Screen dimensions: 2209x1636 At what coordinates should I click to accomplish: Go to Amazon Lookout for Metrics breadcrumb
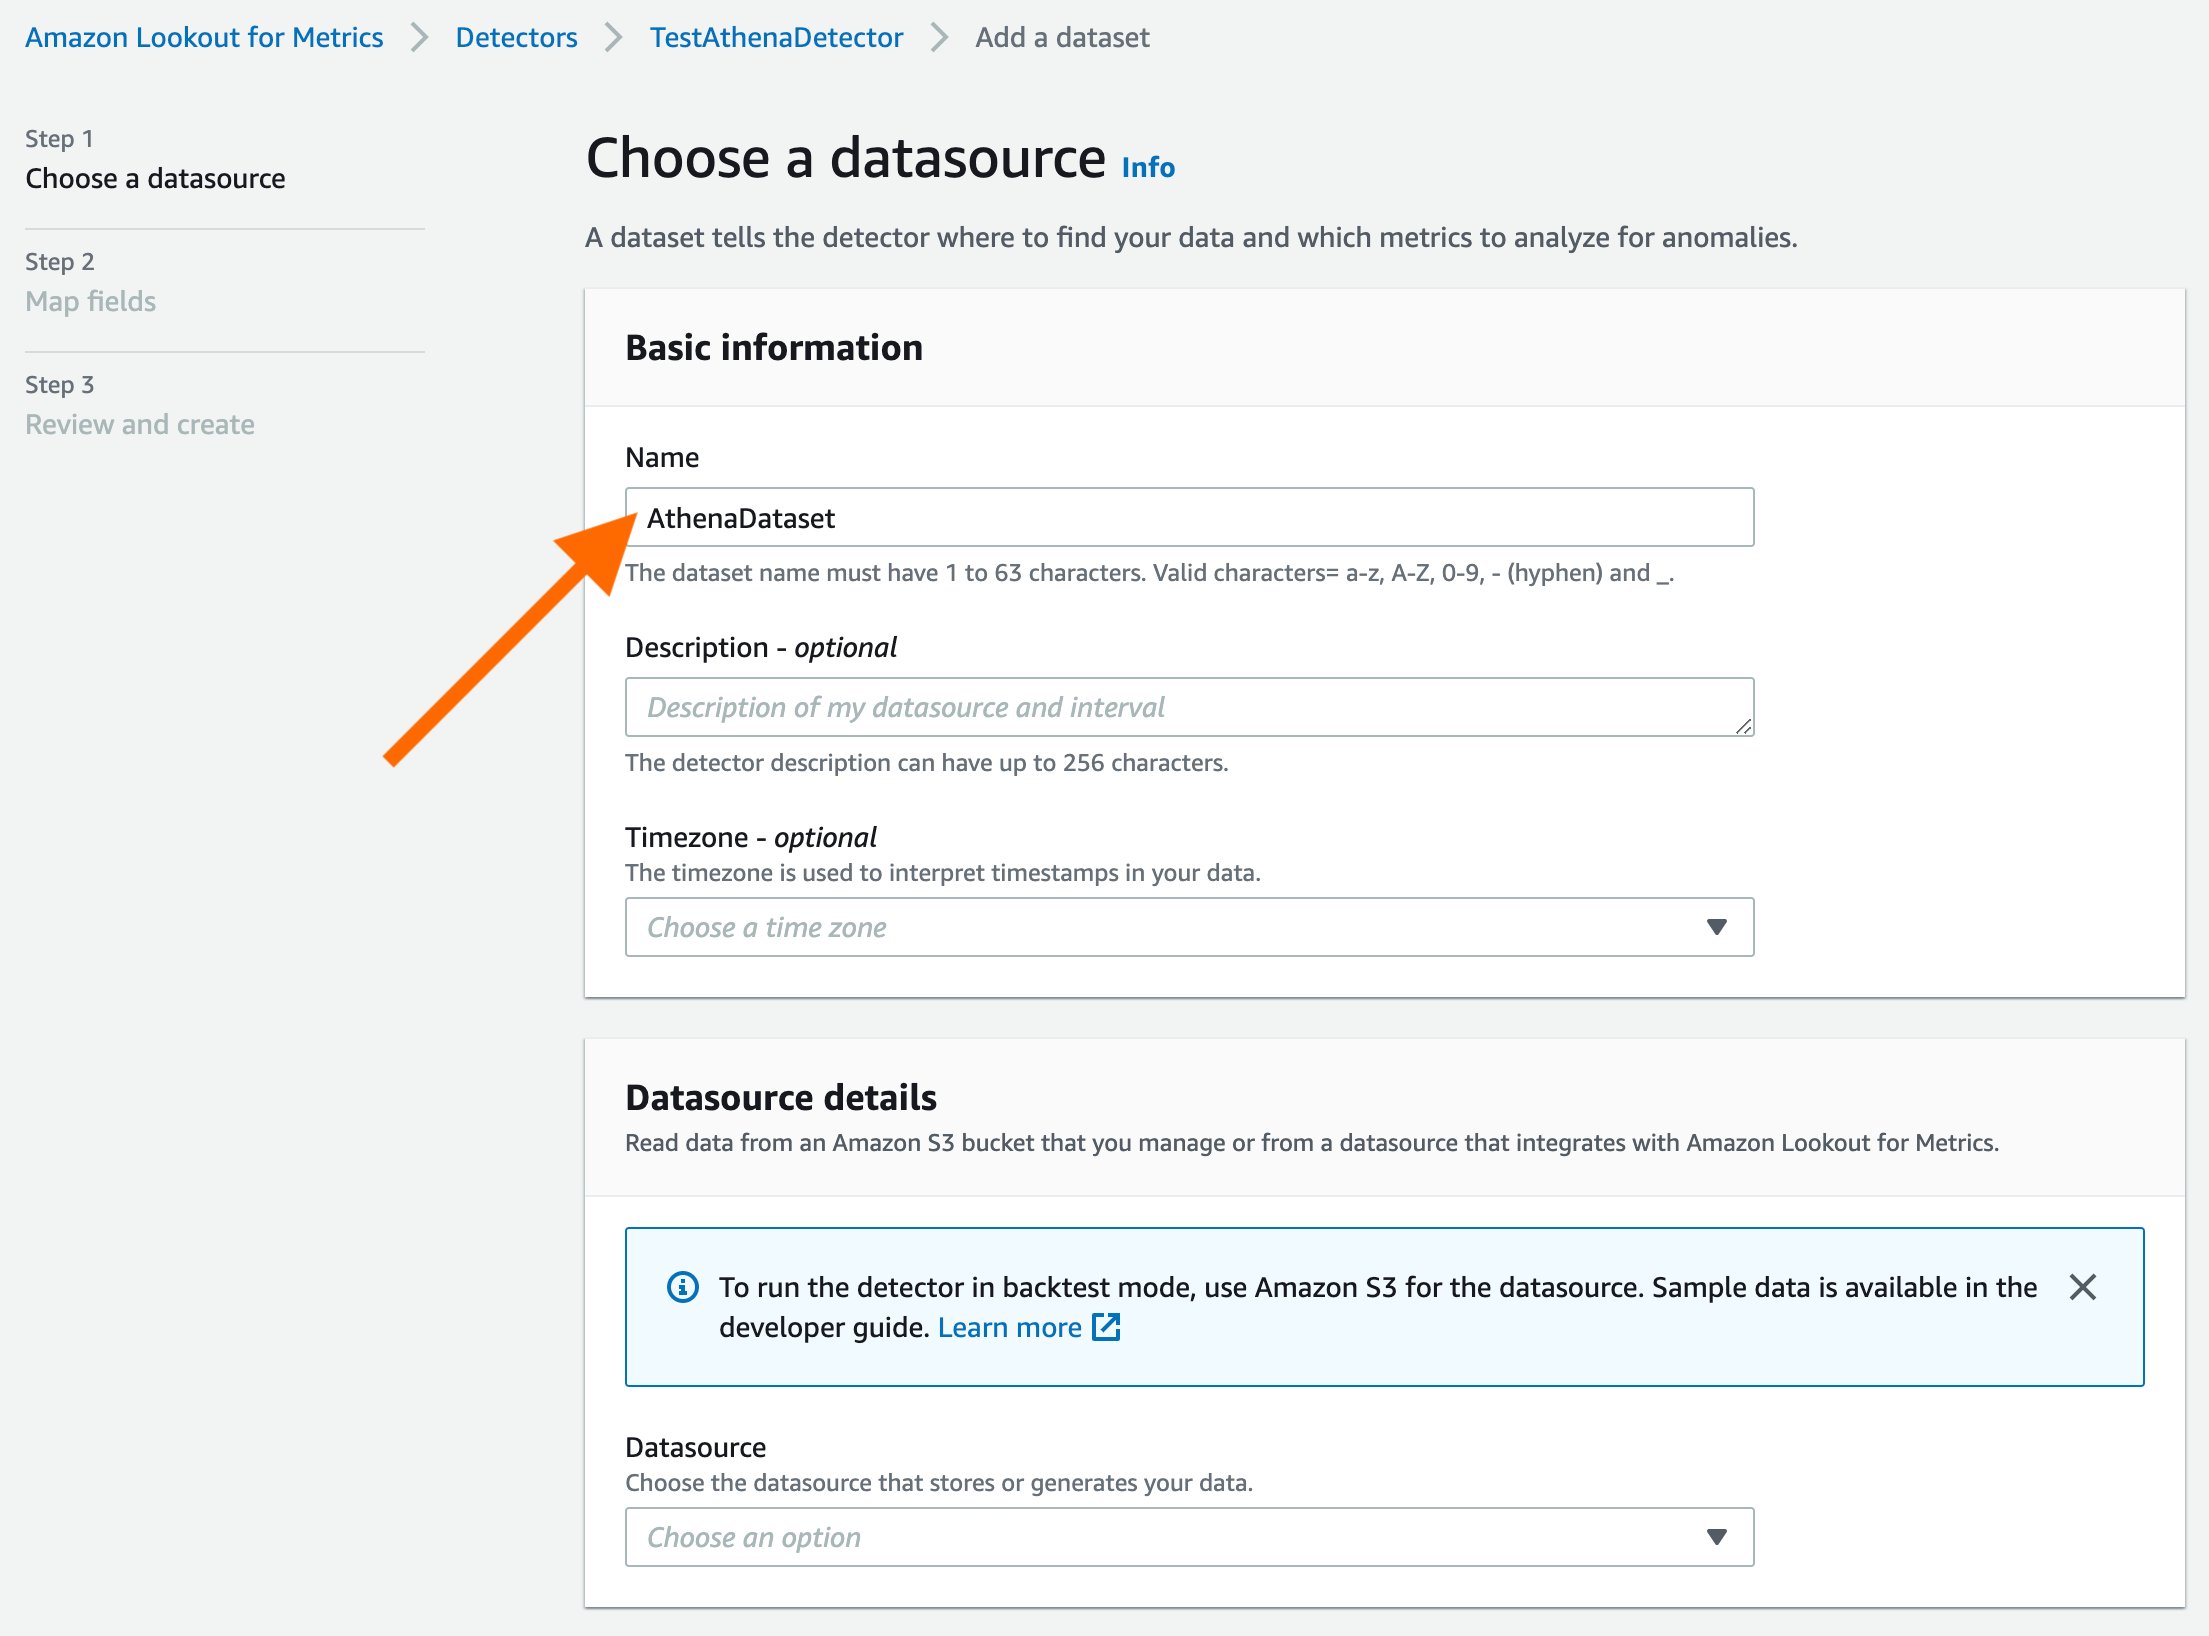click(x=204, y=38)
